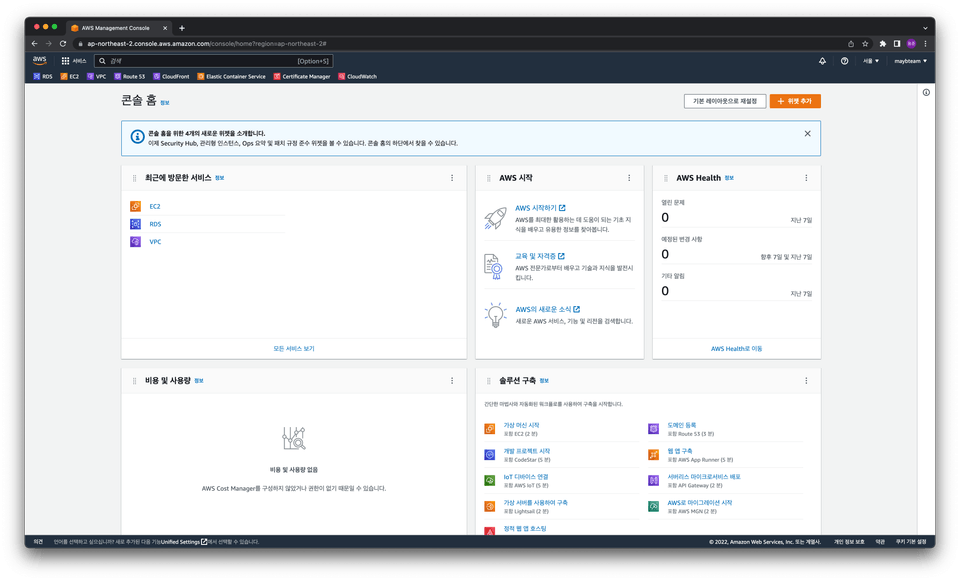Click the info circle icon in the right panel edge
The width and height of the screenshot is (960, 581).
coord(926,92)
